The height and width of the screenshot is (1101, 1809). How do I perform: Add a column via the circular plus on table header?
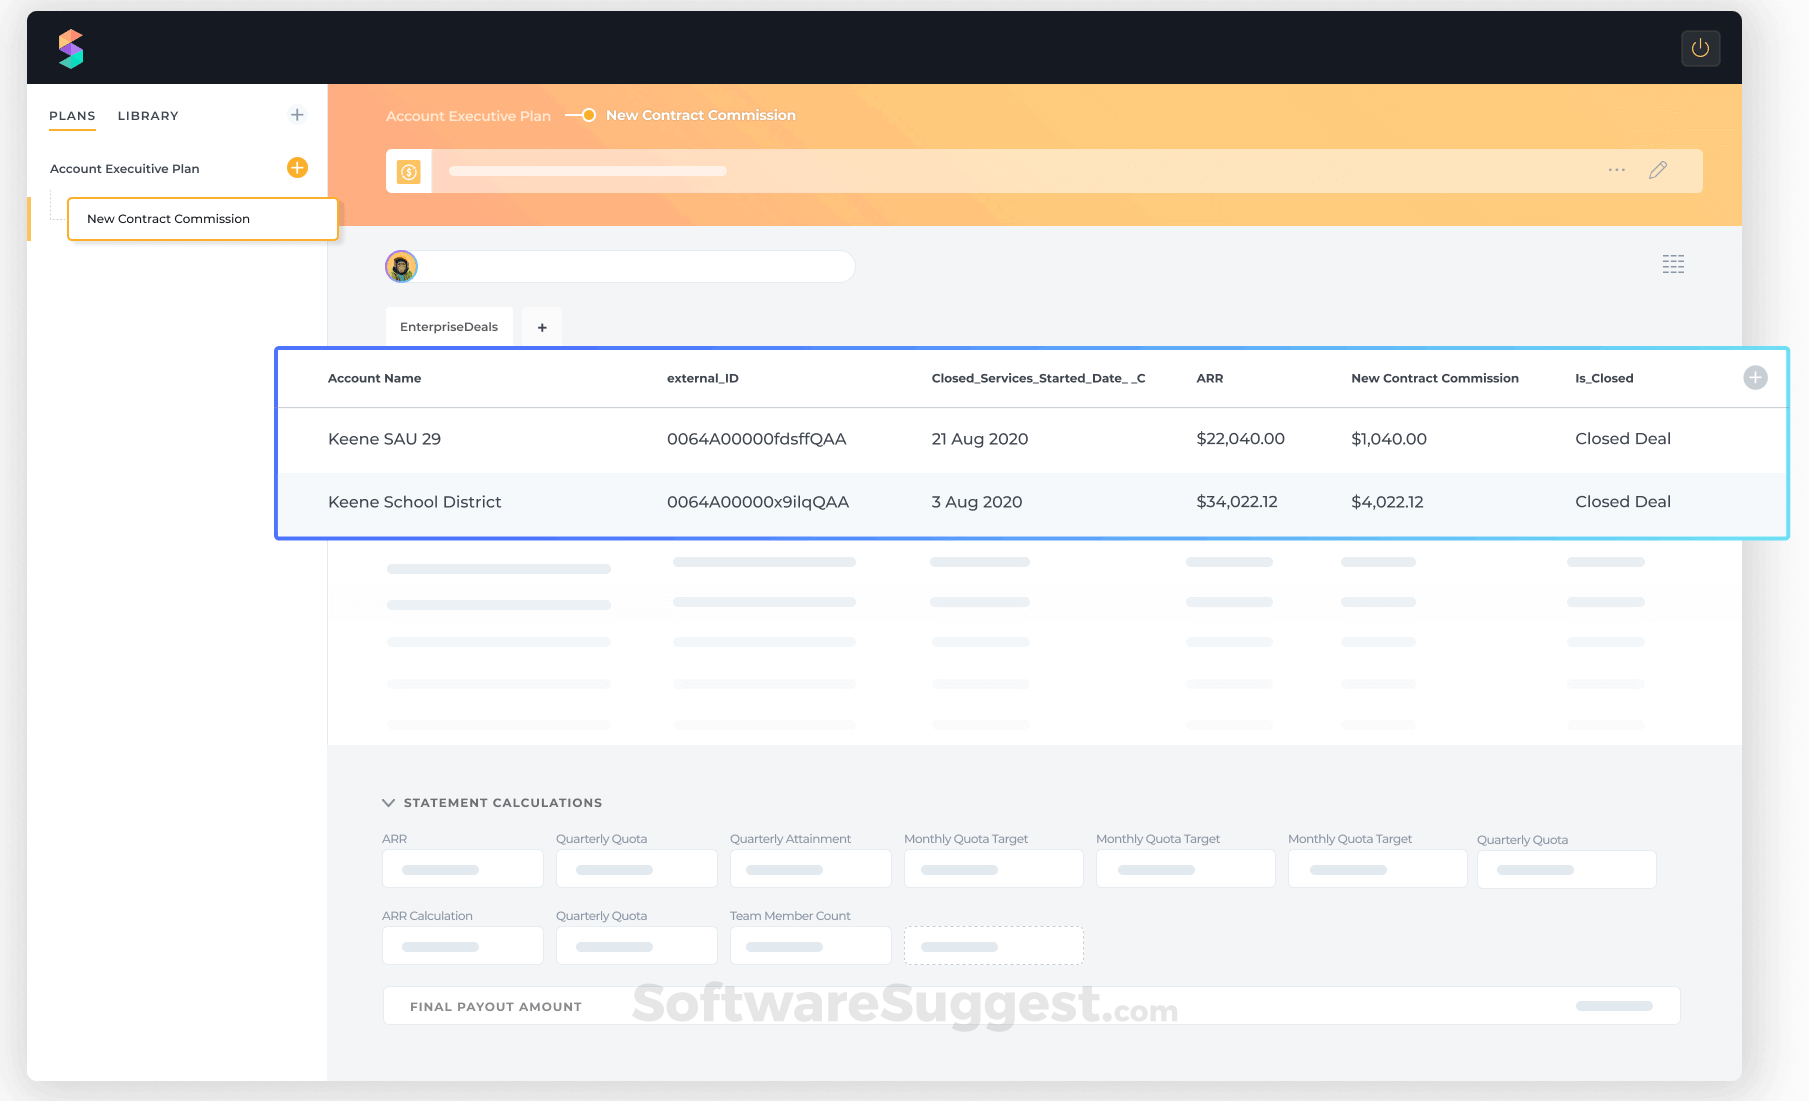click(1755, 378)
